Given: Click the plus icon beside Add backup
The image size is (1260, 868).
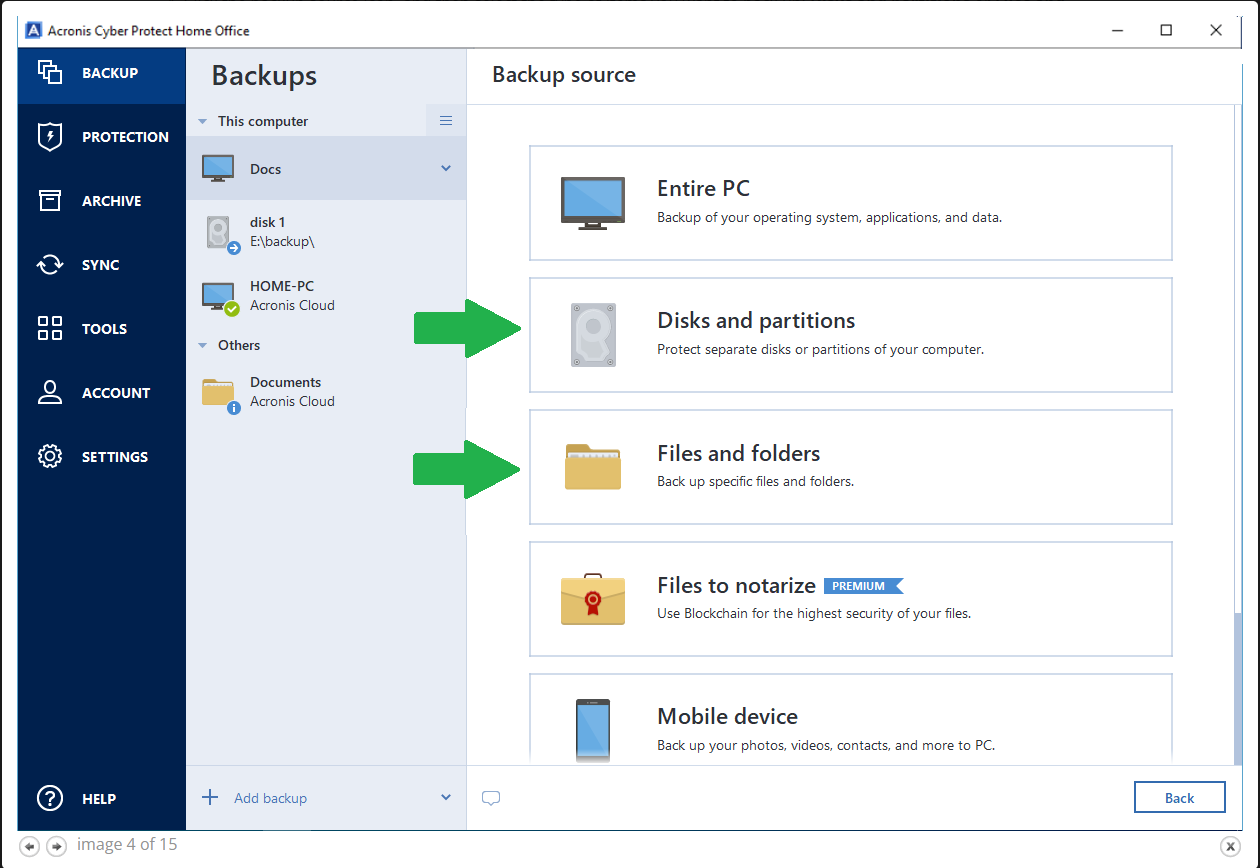Looking at the screenshot, I should (210, 797).
